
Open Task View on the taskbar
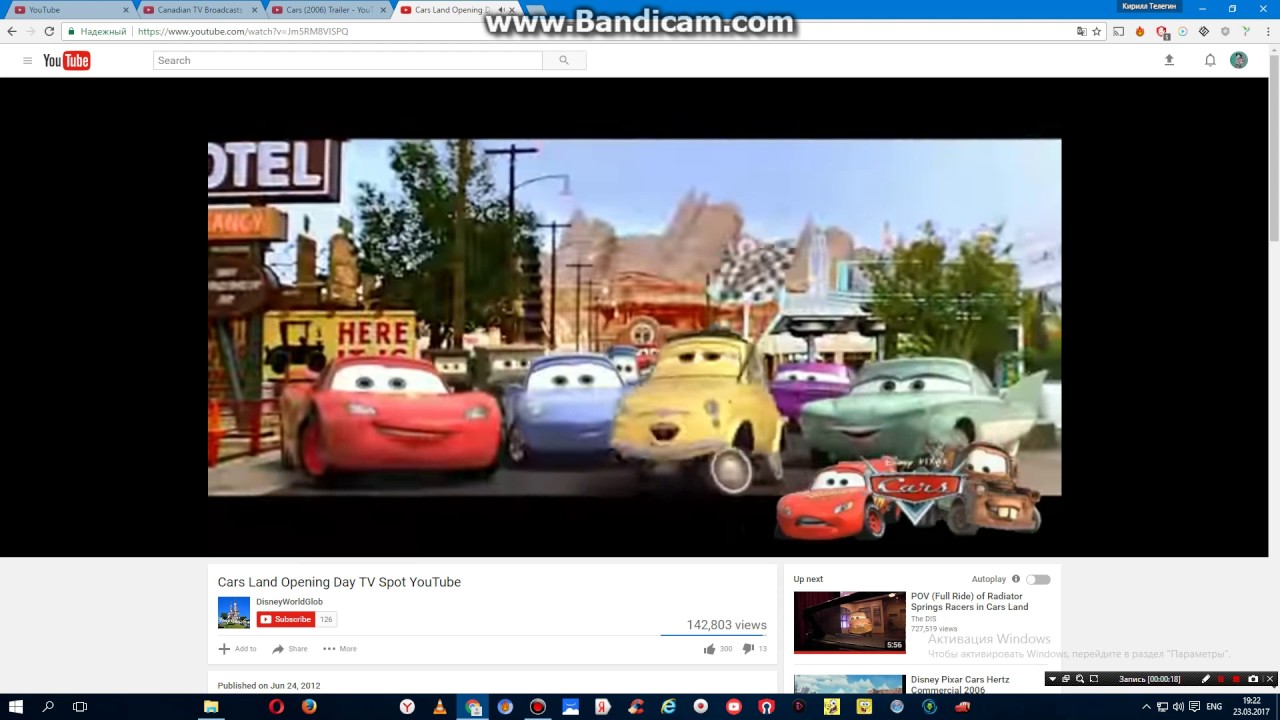click(80, 707)
